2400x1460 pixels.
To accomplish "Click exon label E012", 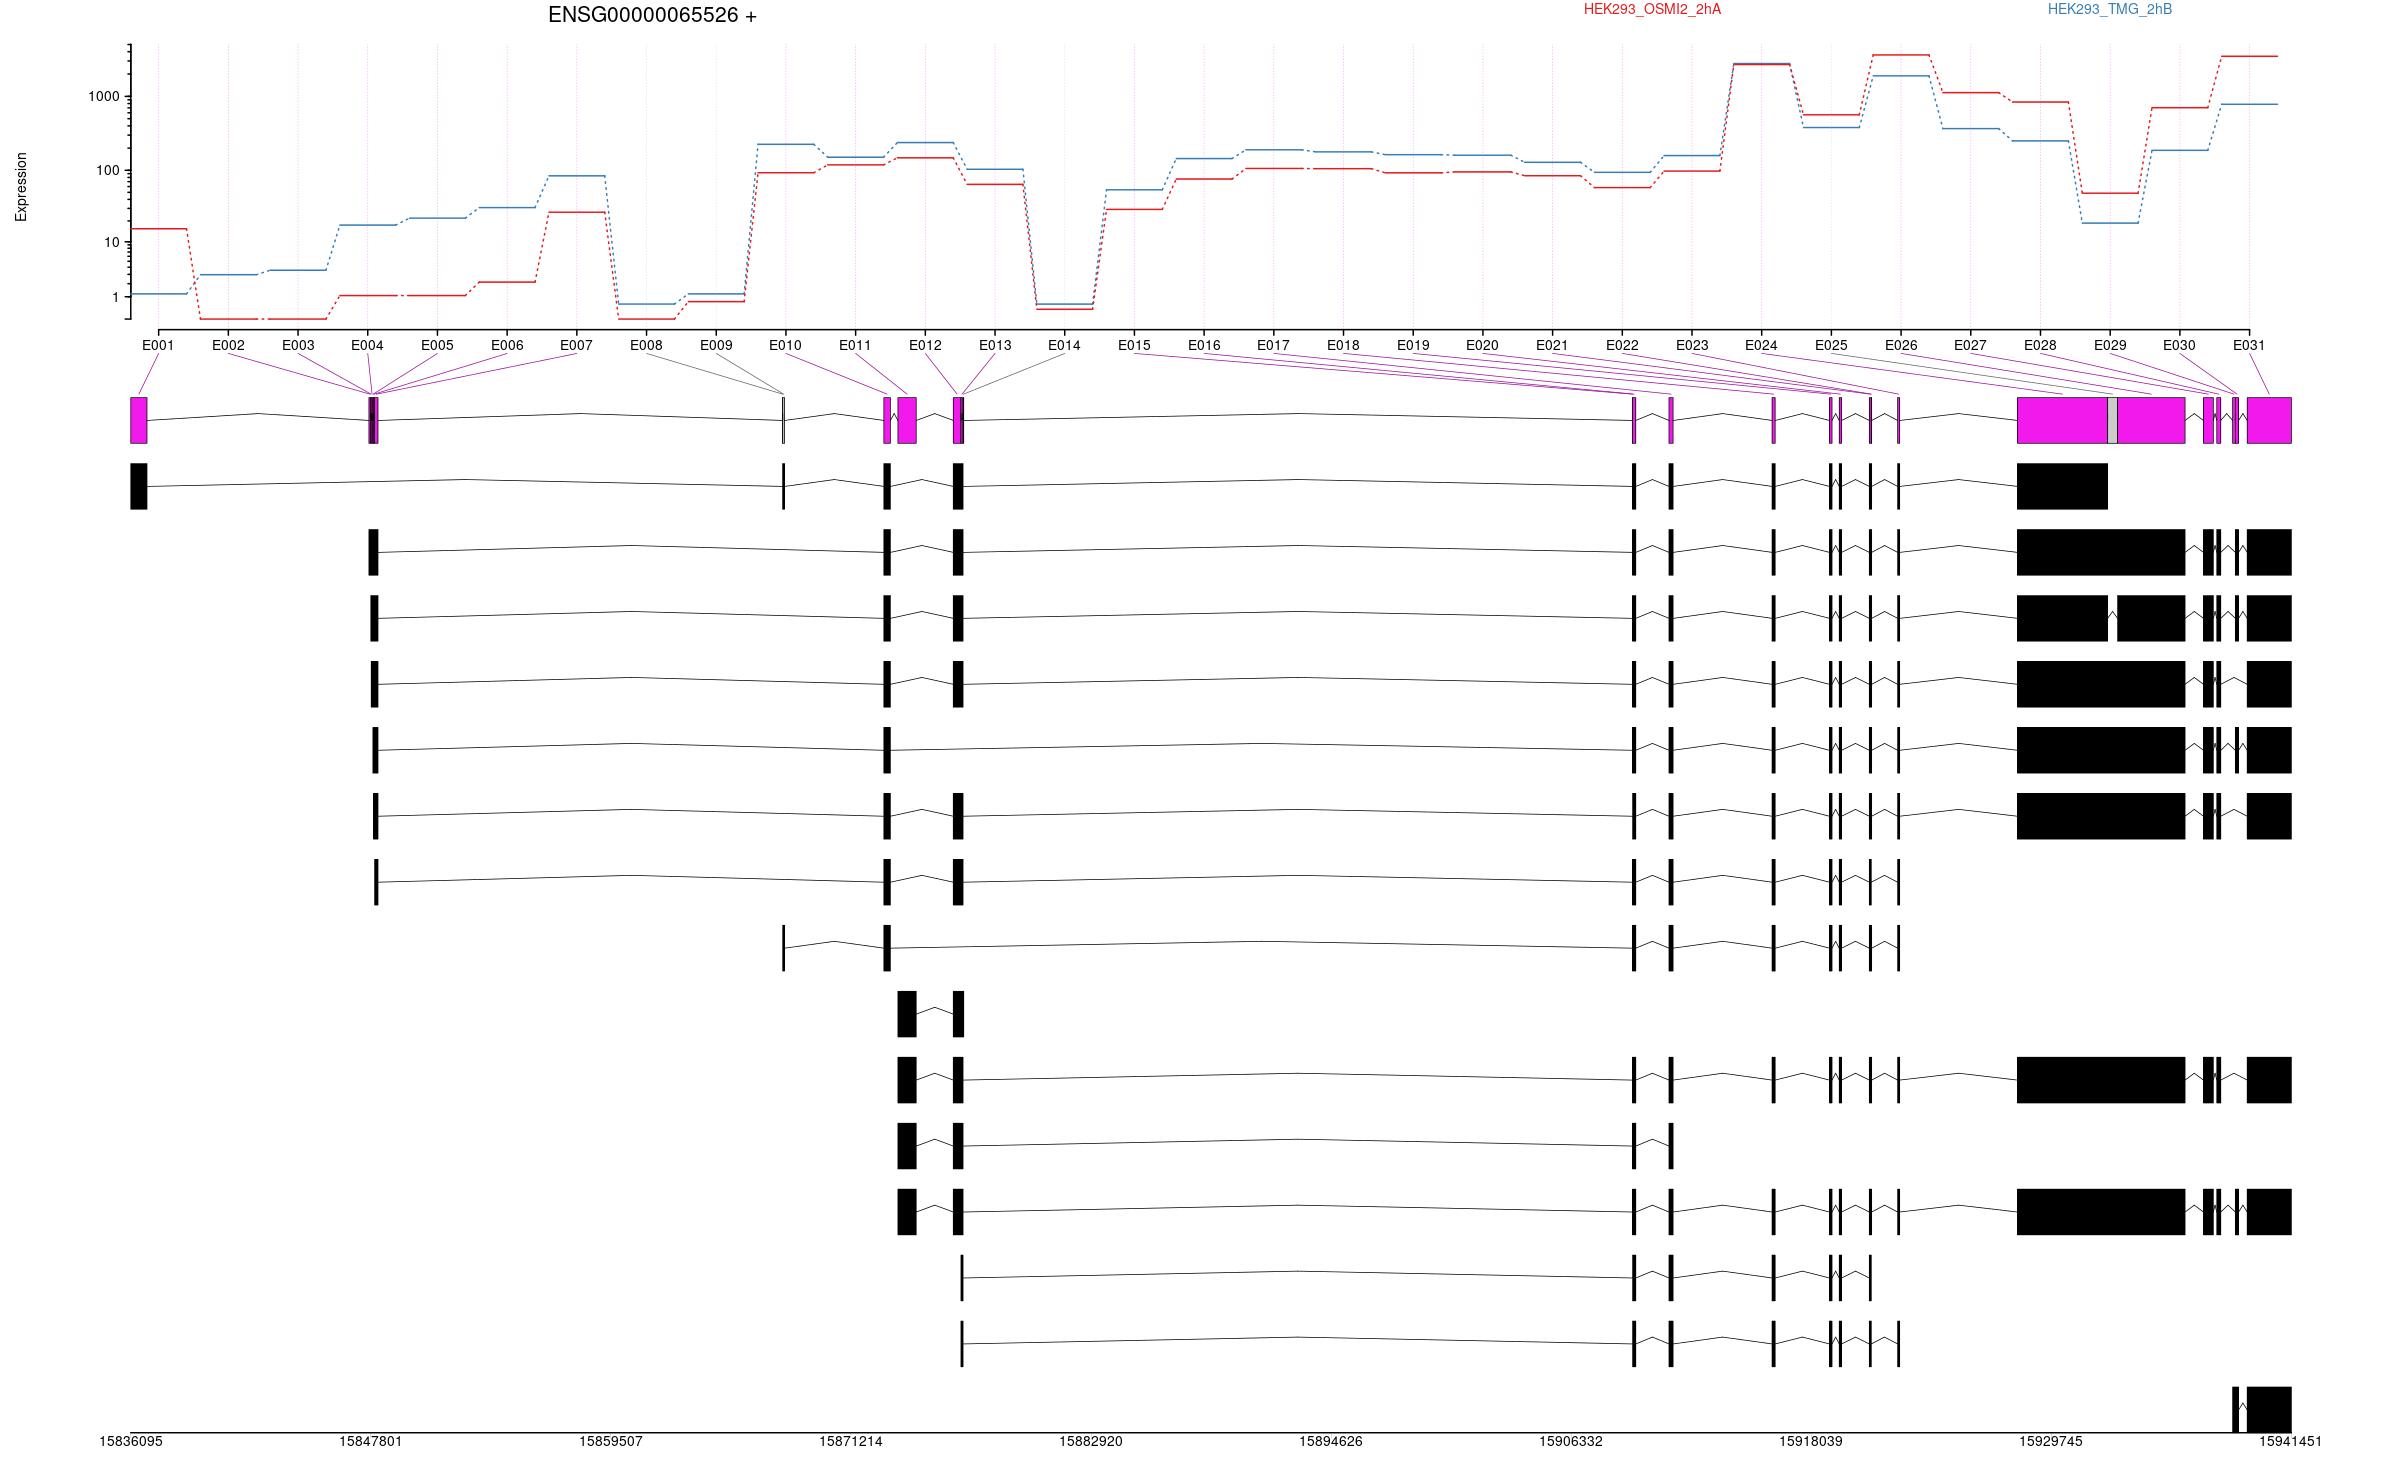I will (925, 345).
